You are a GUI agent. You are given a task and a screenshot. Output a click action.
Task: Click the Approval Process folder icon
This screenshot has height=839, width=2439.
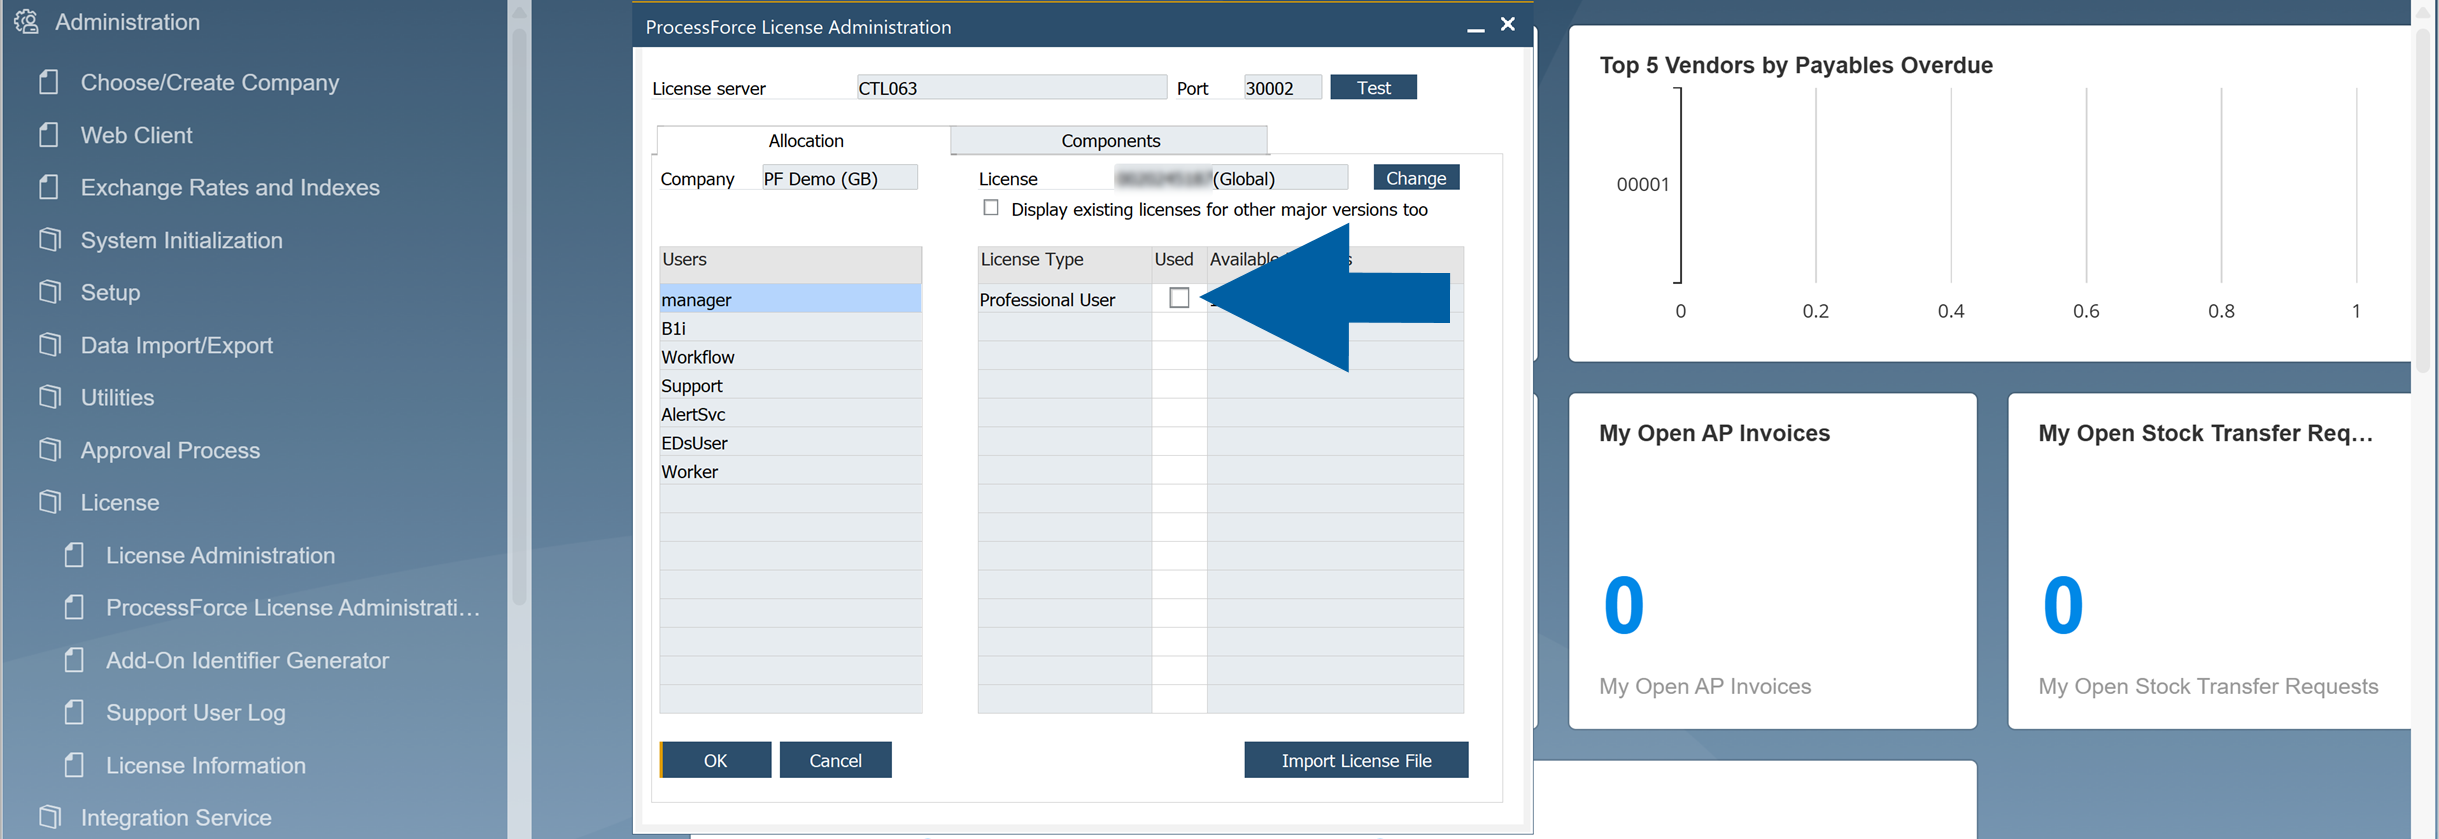pos(49,449)
